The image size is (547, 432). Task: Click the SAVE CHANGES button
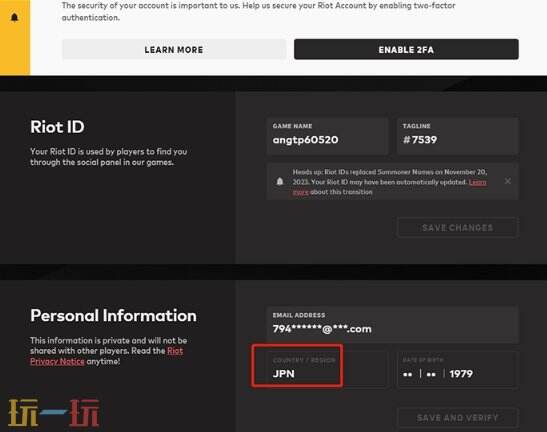457,228
